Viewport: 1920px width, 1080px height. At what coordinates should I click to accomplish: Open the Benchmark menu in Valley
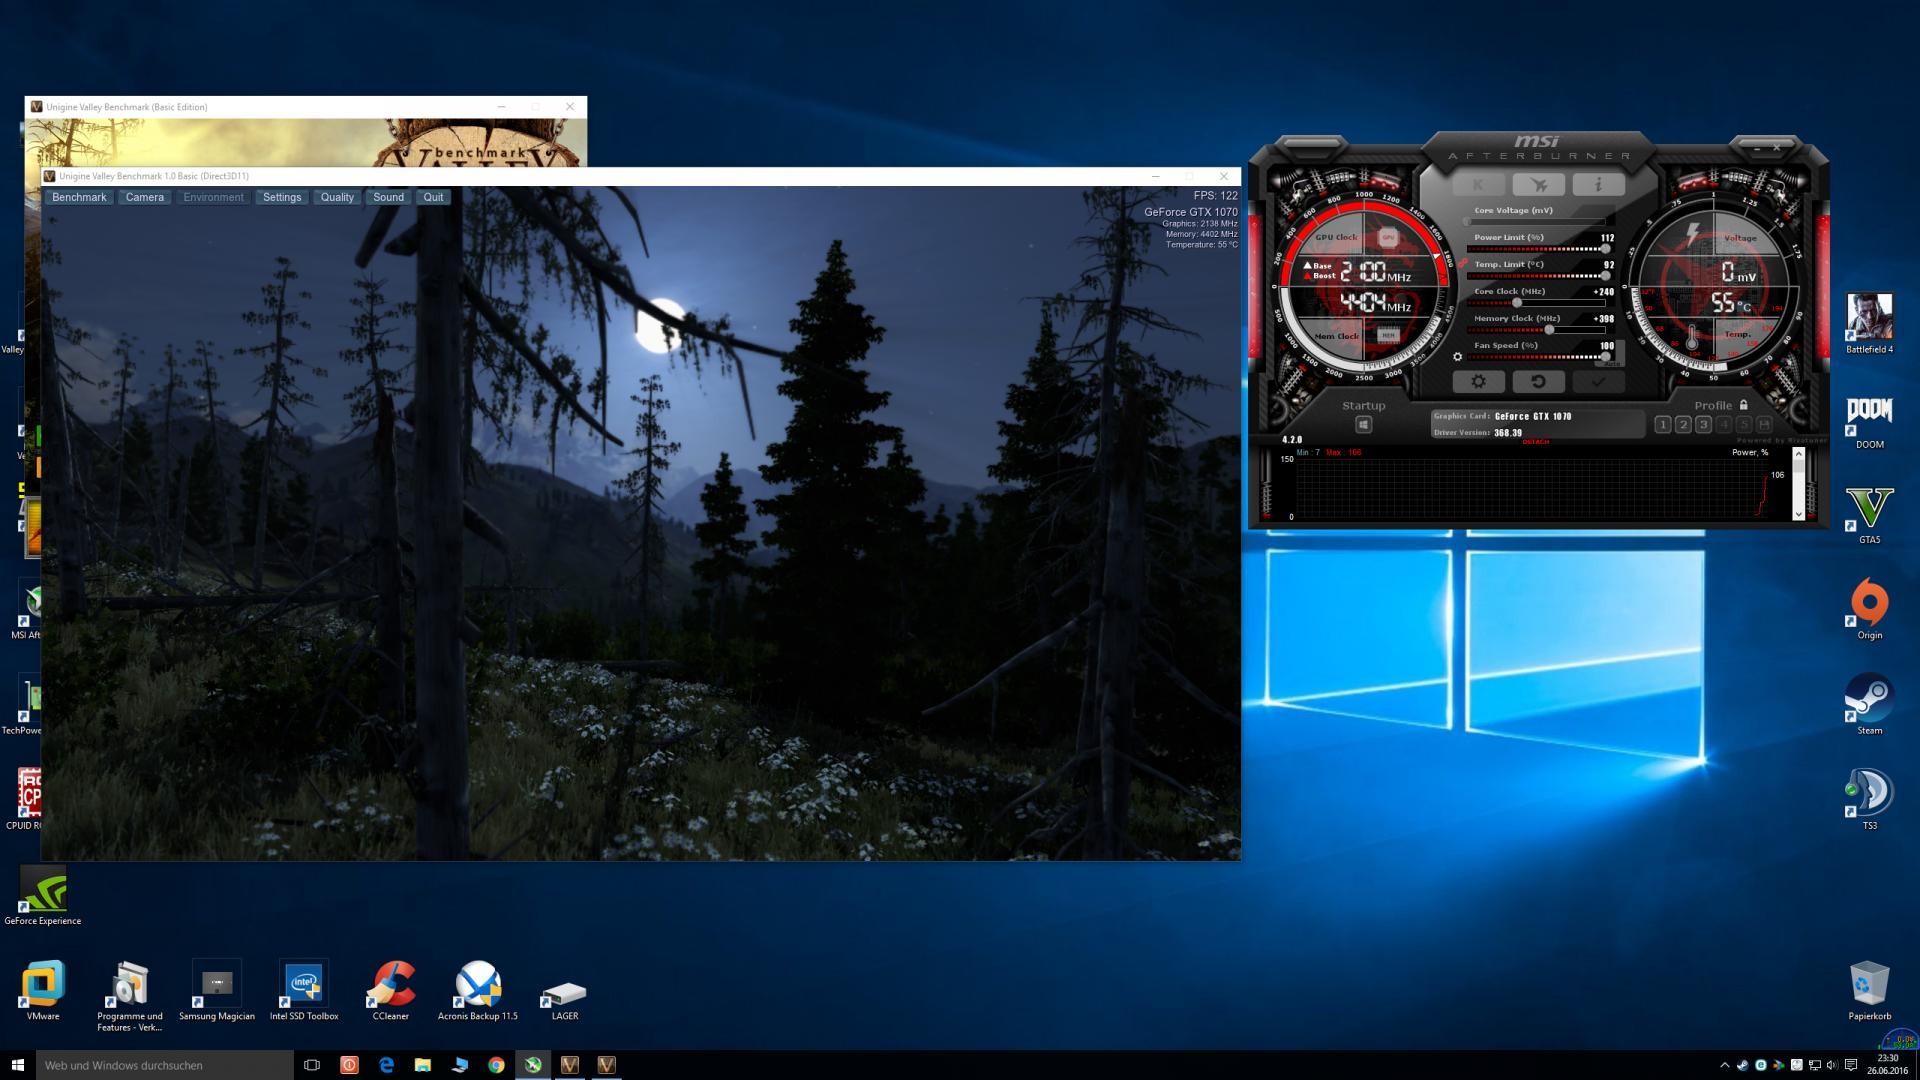coord(79,197)
